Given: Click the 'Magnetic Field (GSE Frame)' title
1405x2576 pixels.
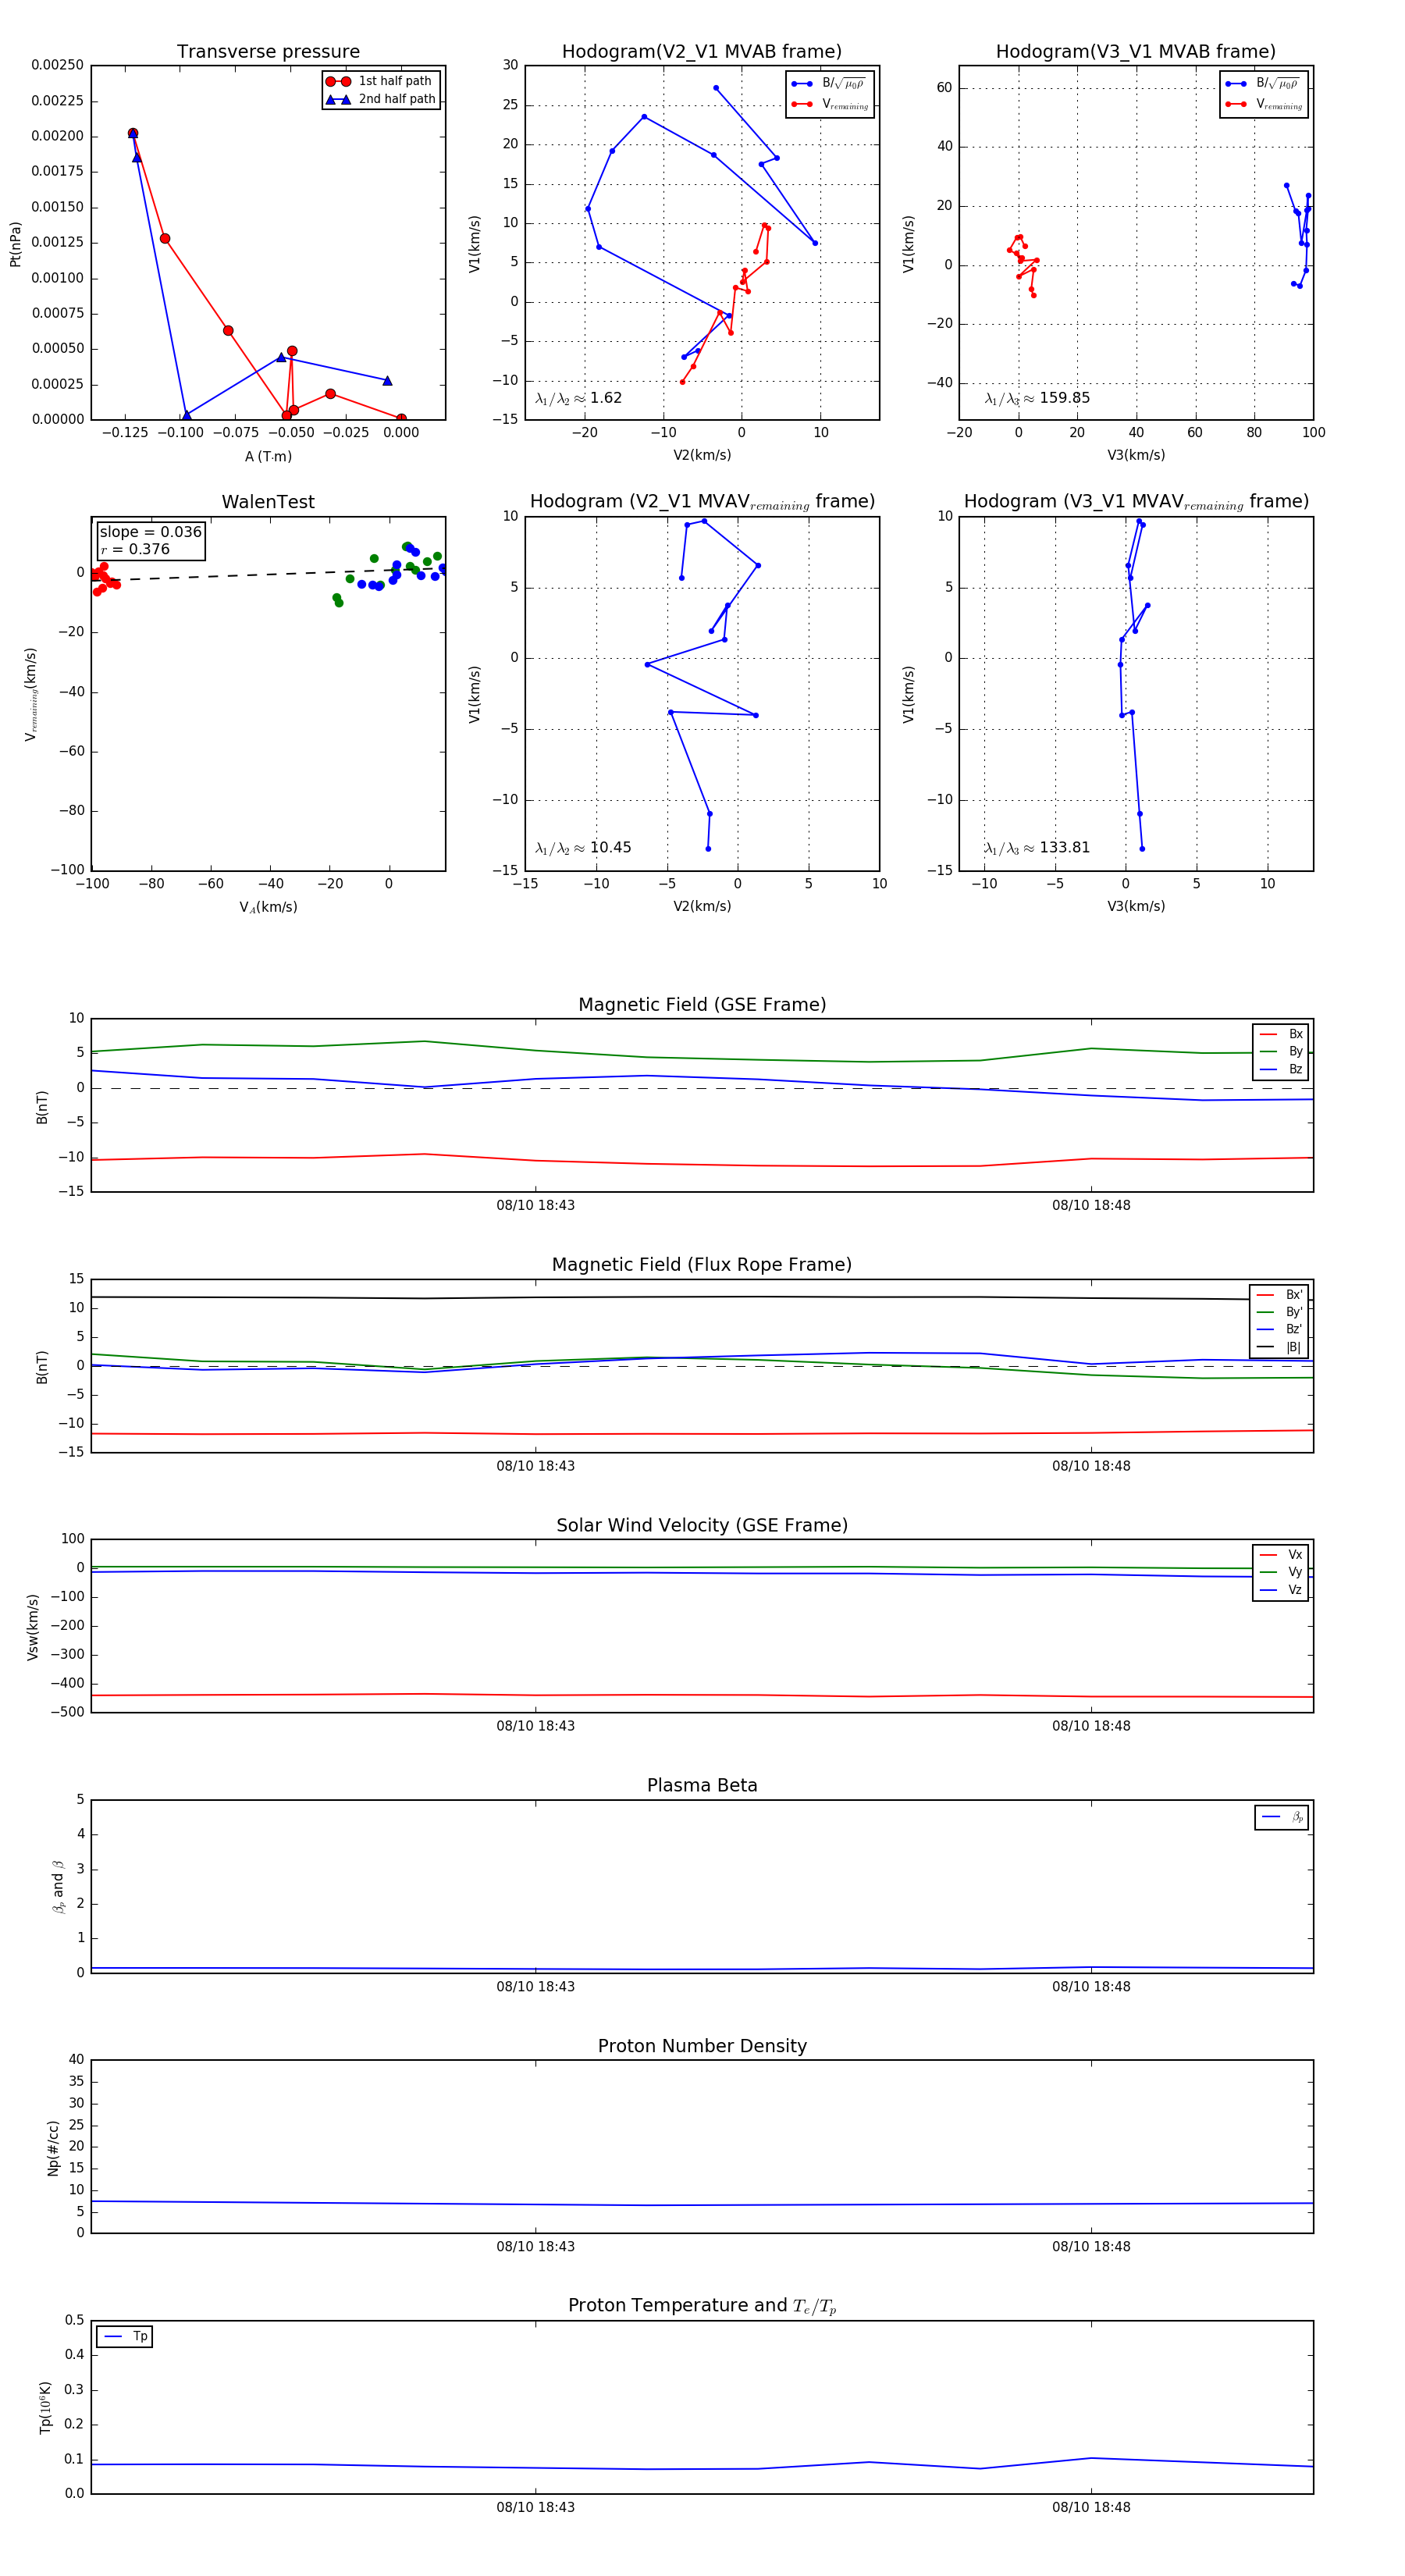Looking at the screenshot, I should [x=702, y=1005].
